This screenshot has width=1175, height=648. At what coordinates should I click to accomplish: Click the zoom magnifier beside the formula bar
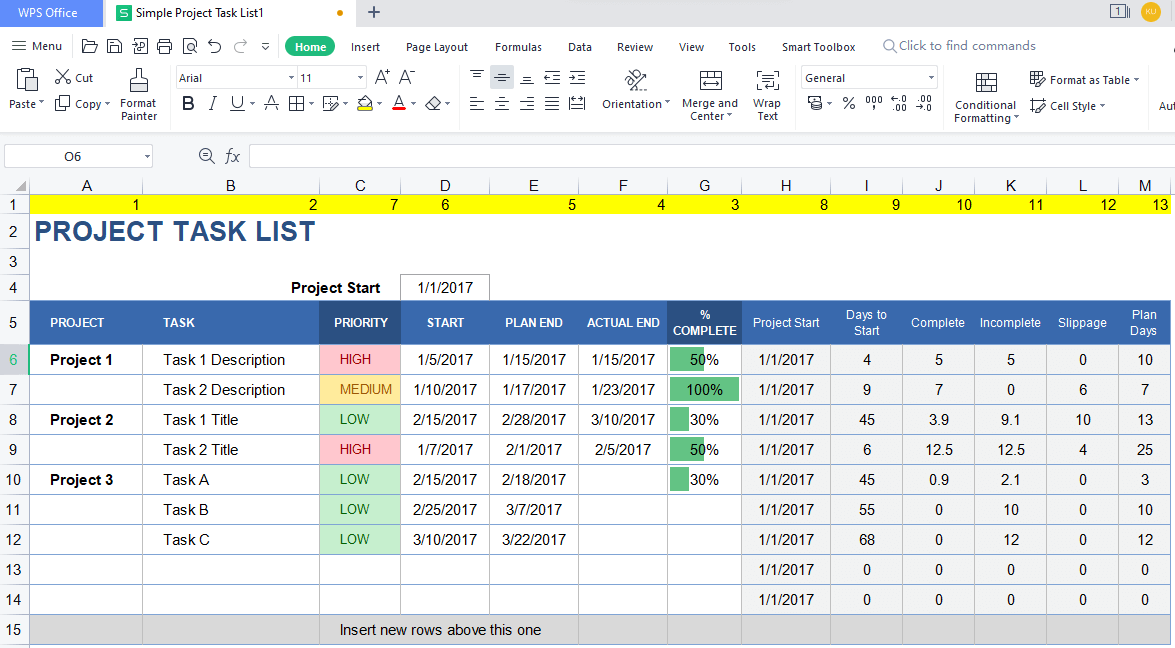(207, 156)
